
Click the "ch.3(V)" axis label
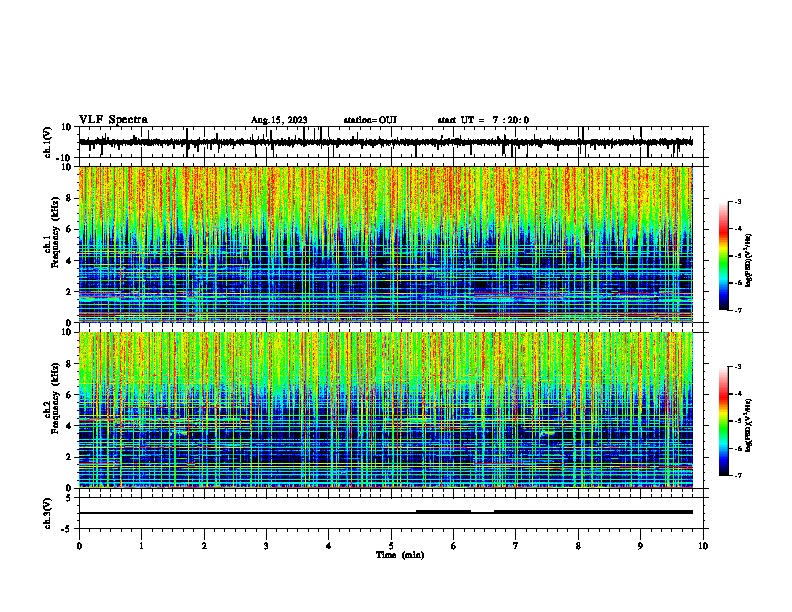coord(48,513)
